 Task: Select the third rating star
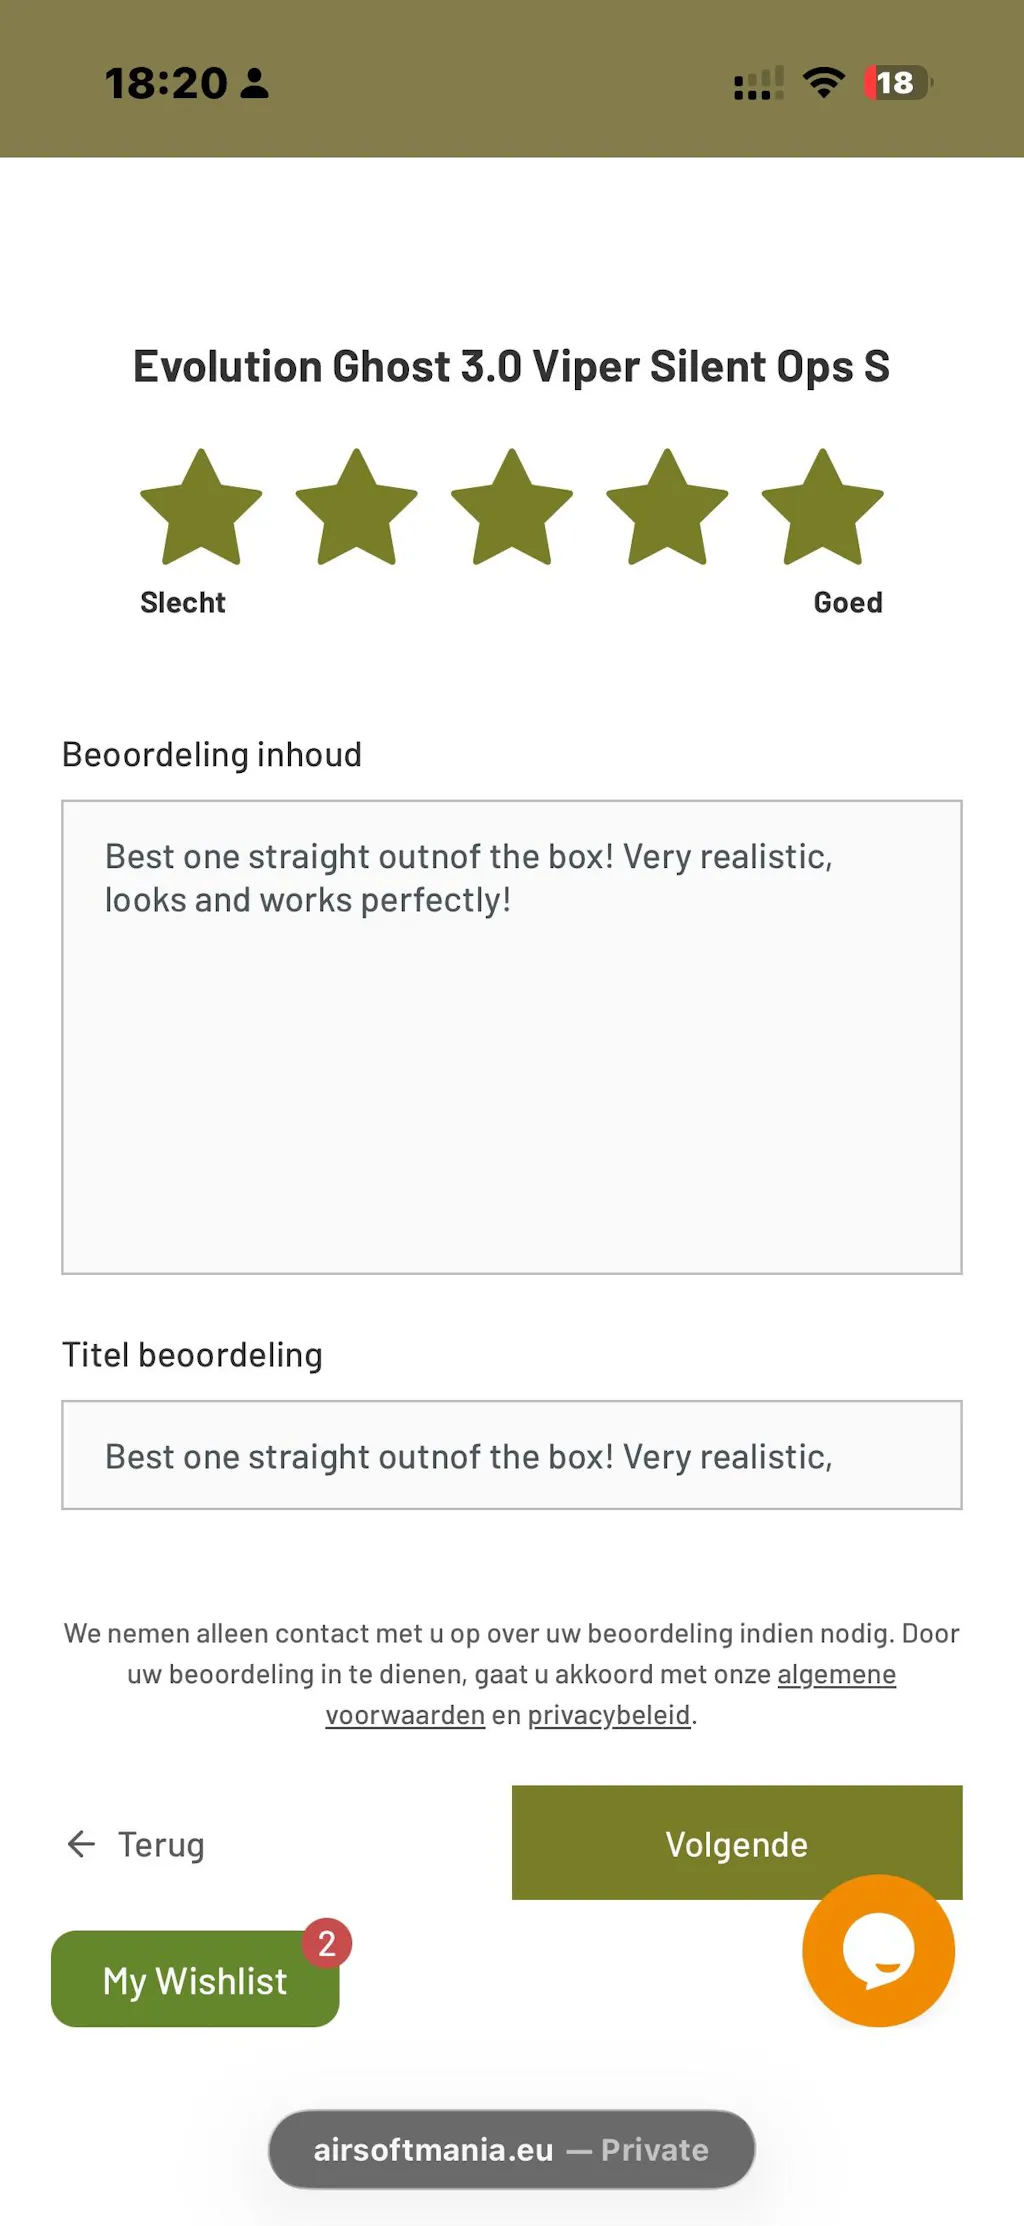[512, 508]
